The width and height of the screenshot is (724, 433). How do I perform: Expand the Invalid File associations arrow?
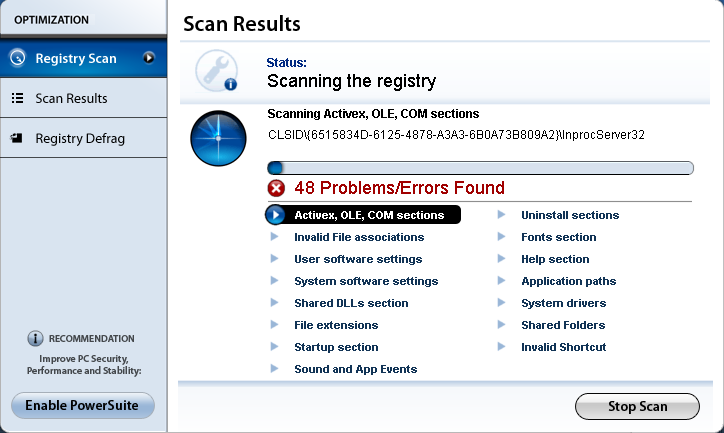coord(274,237)
